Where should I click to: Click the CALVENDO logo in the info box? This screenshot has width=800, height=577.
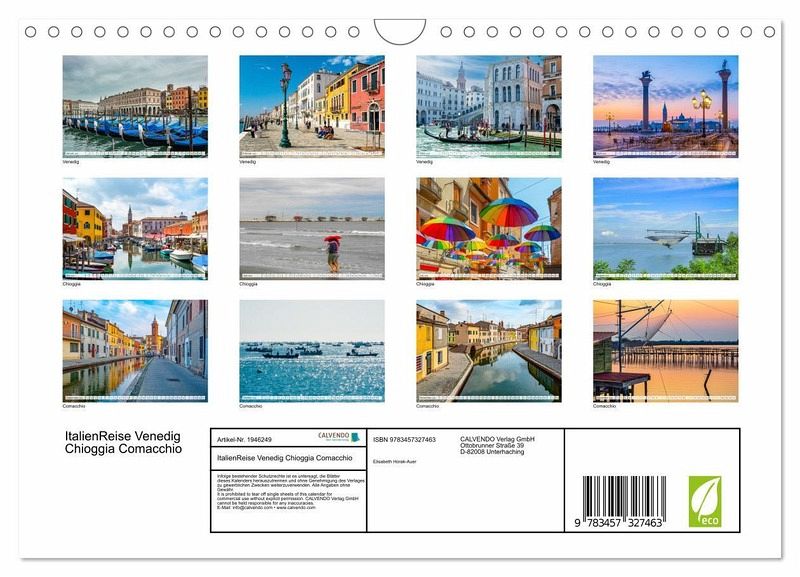click(x=339, y=437)
